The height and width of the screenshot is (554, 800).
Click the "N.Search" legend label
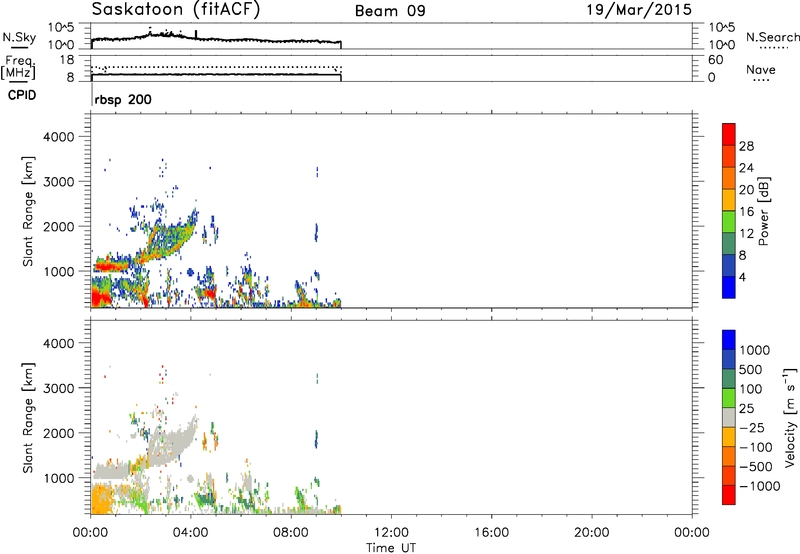point(772,37)
